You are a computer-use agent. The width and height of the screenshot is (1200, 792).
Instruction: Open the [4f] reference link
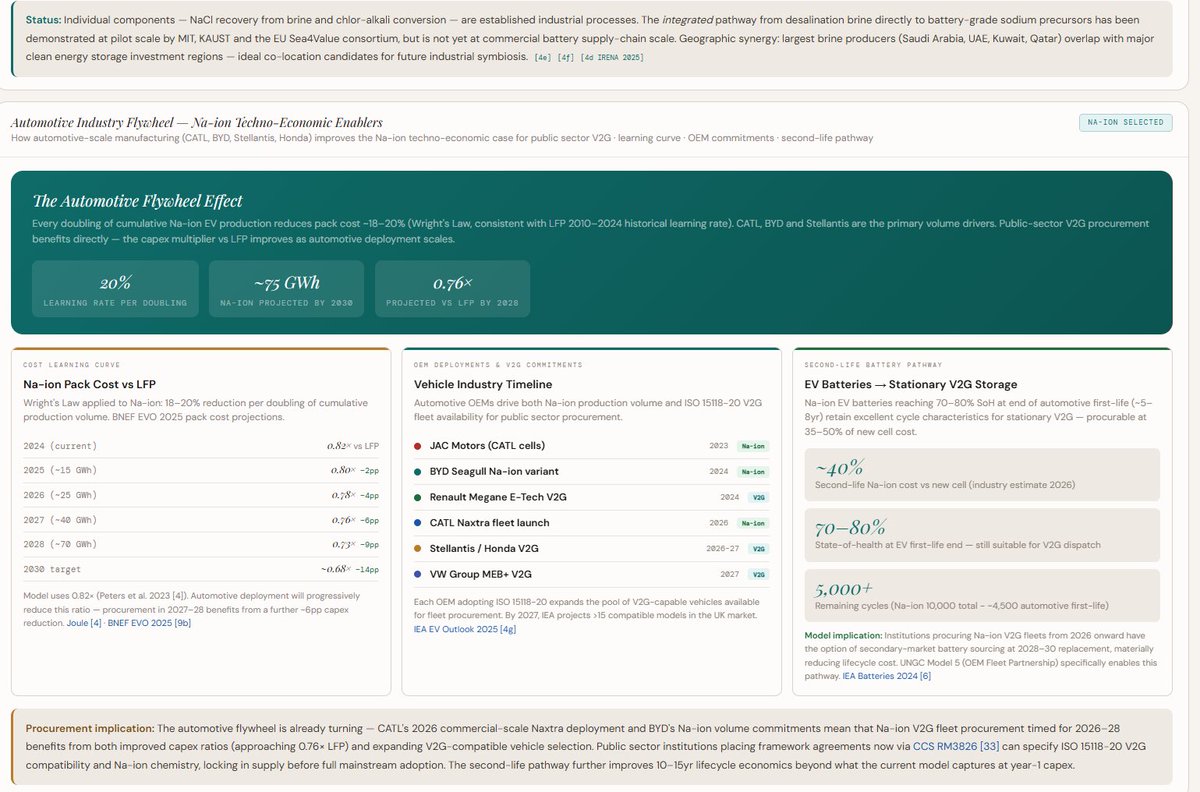(x=567, y=58)
